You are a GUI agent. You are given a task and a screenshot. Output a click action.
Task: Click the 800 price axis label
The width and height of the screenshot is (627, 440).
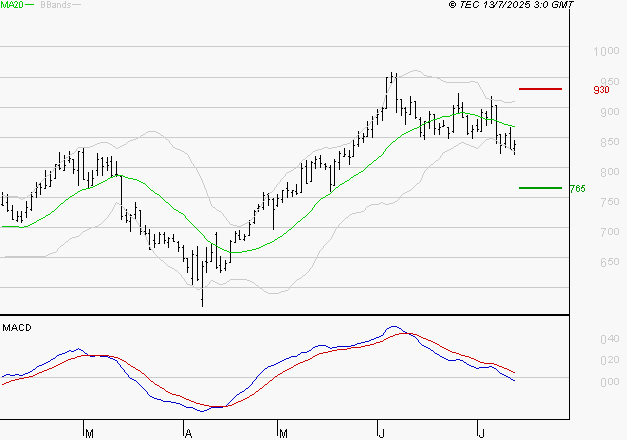tap(609, 172)
